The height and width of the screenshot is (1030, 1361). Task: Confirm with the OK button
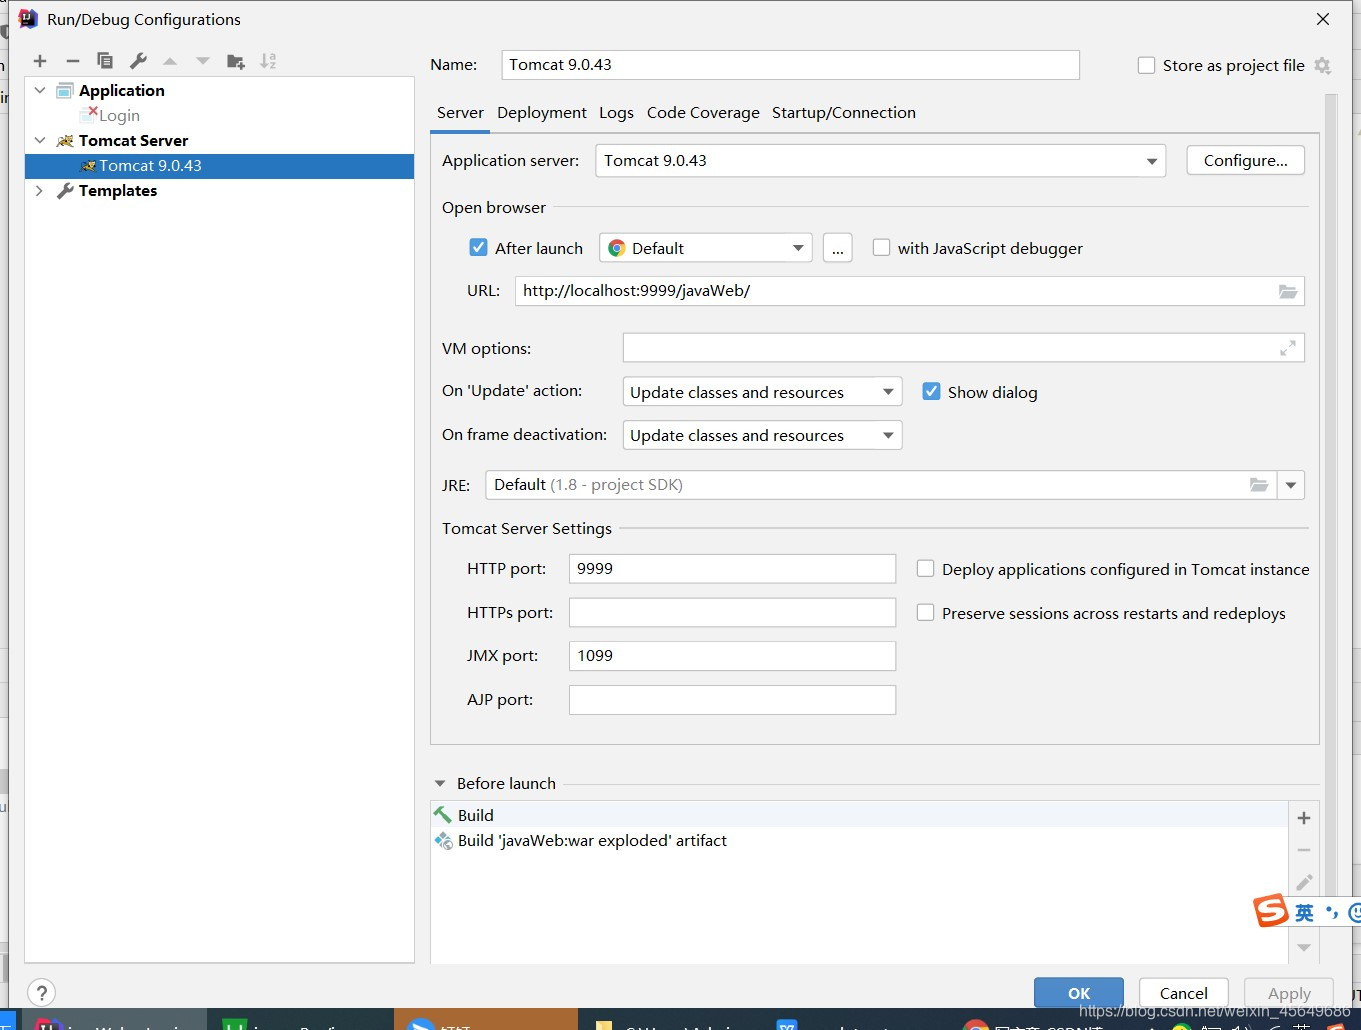click(x=1079, y=993)
